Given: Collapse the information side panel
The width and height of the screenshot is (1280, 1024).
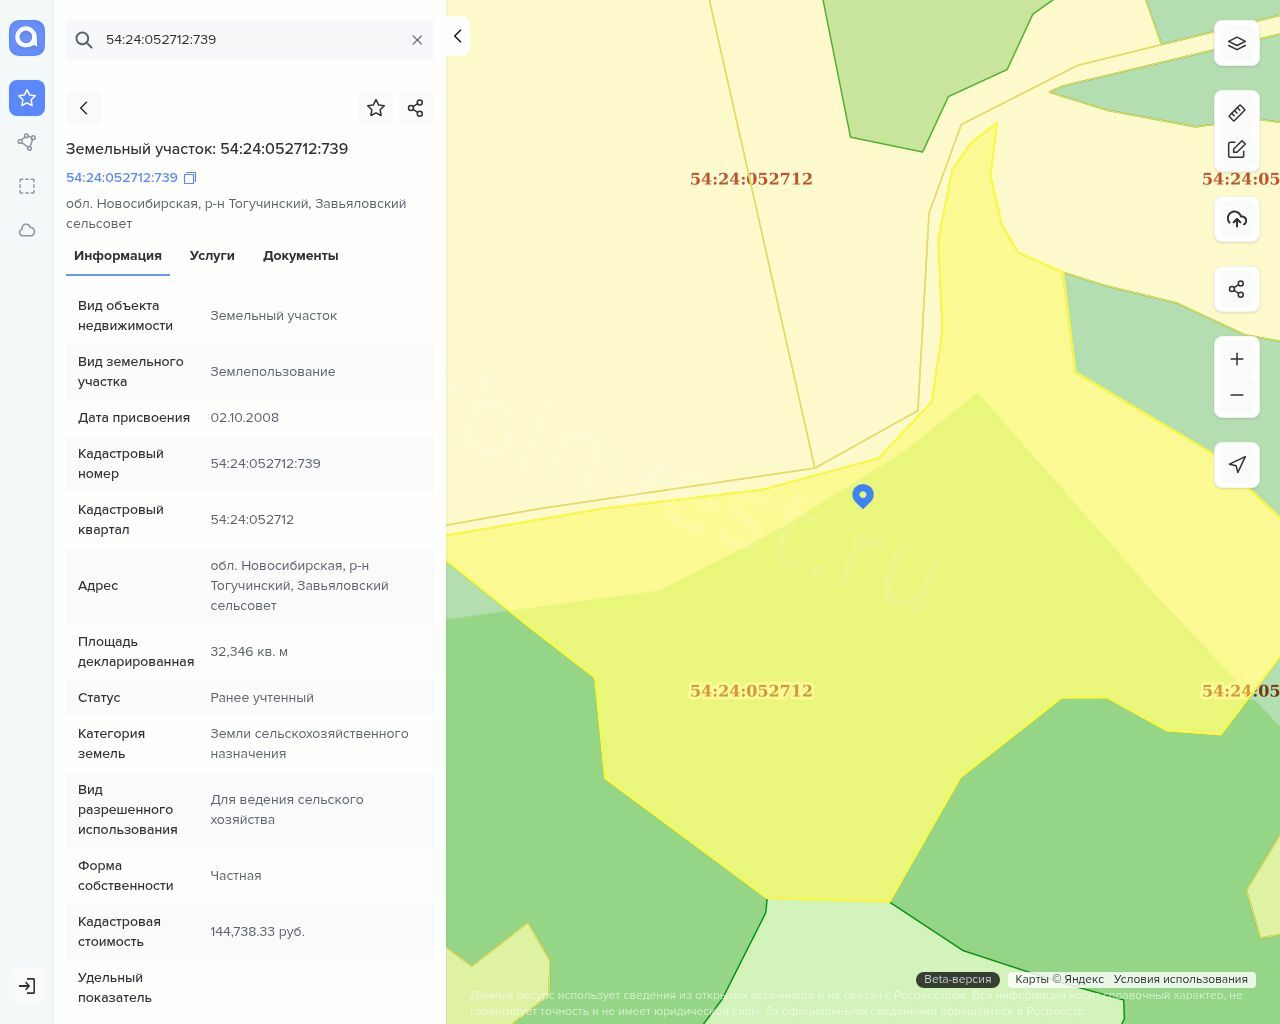Looking at the screenshot, I should [x=457, y=36].
